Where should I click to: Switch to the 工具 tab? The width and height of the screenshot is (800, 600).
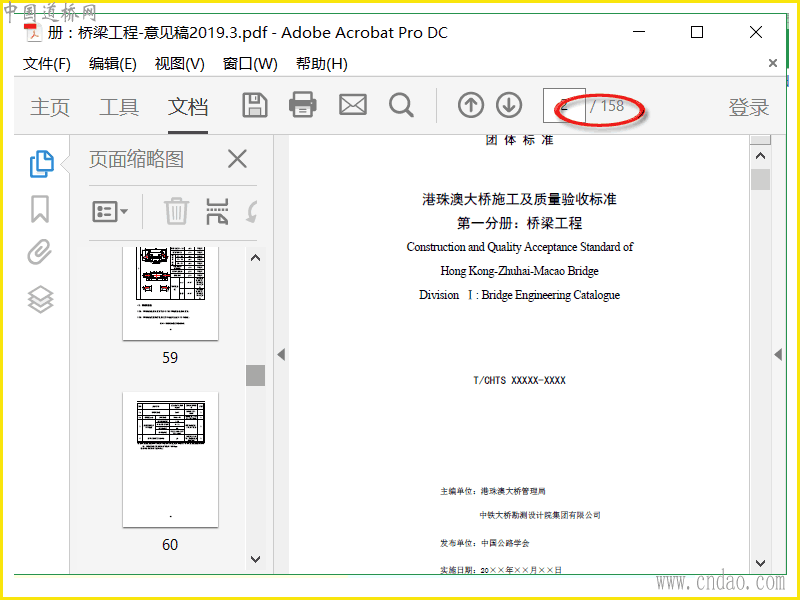tap(119, 107)
